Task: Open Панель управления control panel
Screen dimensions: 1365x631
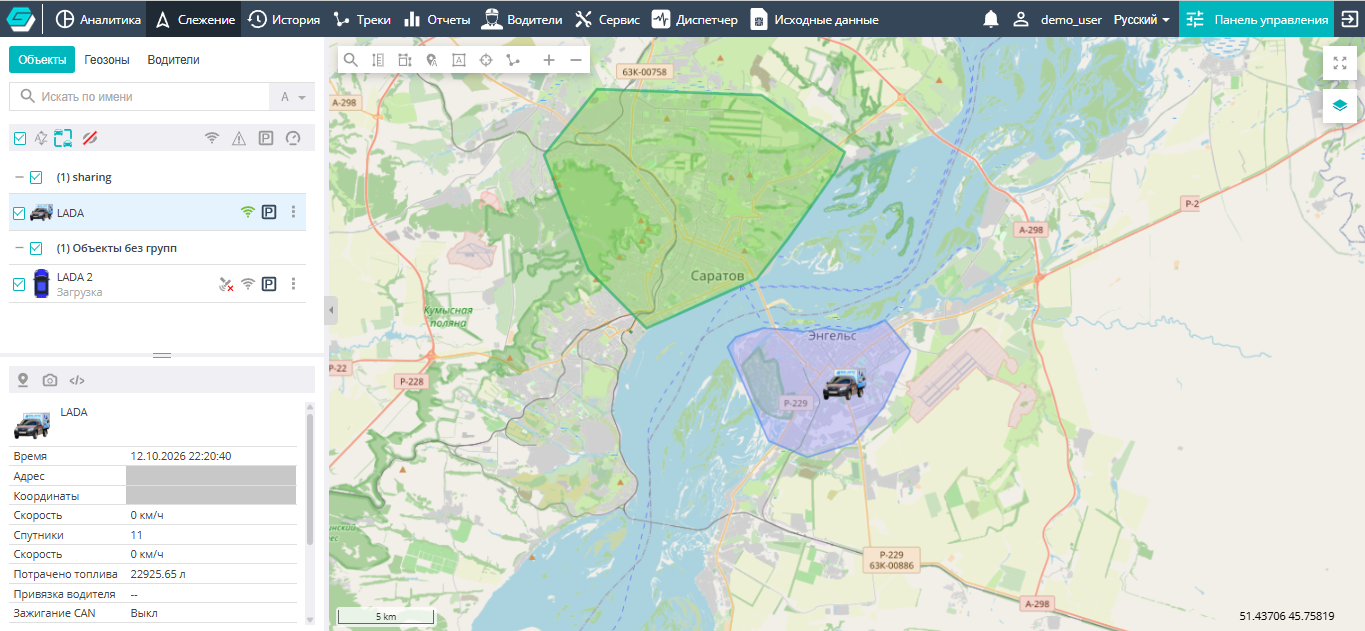Action: (1256, 19)
